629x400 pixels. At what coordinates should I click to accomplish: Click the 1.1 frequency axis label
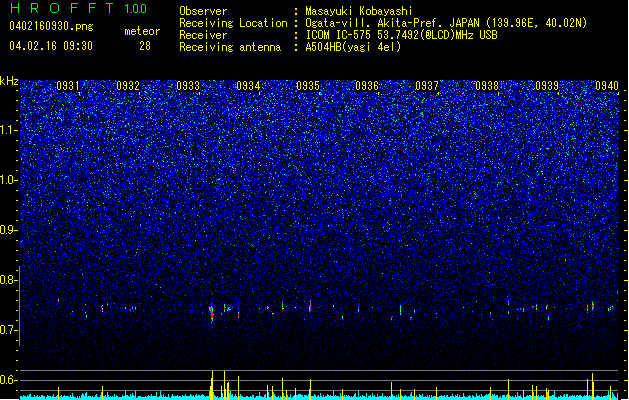tap(9, 130)
